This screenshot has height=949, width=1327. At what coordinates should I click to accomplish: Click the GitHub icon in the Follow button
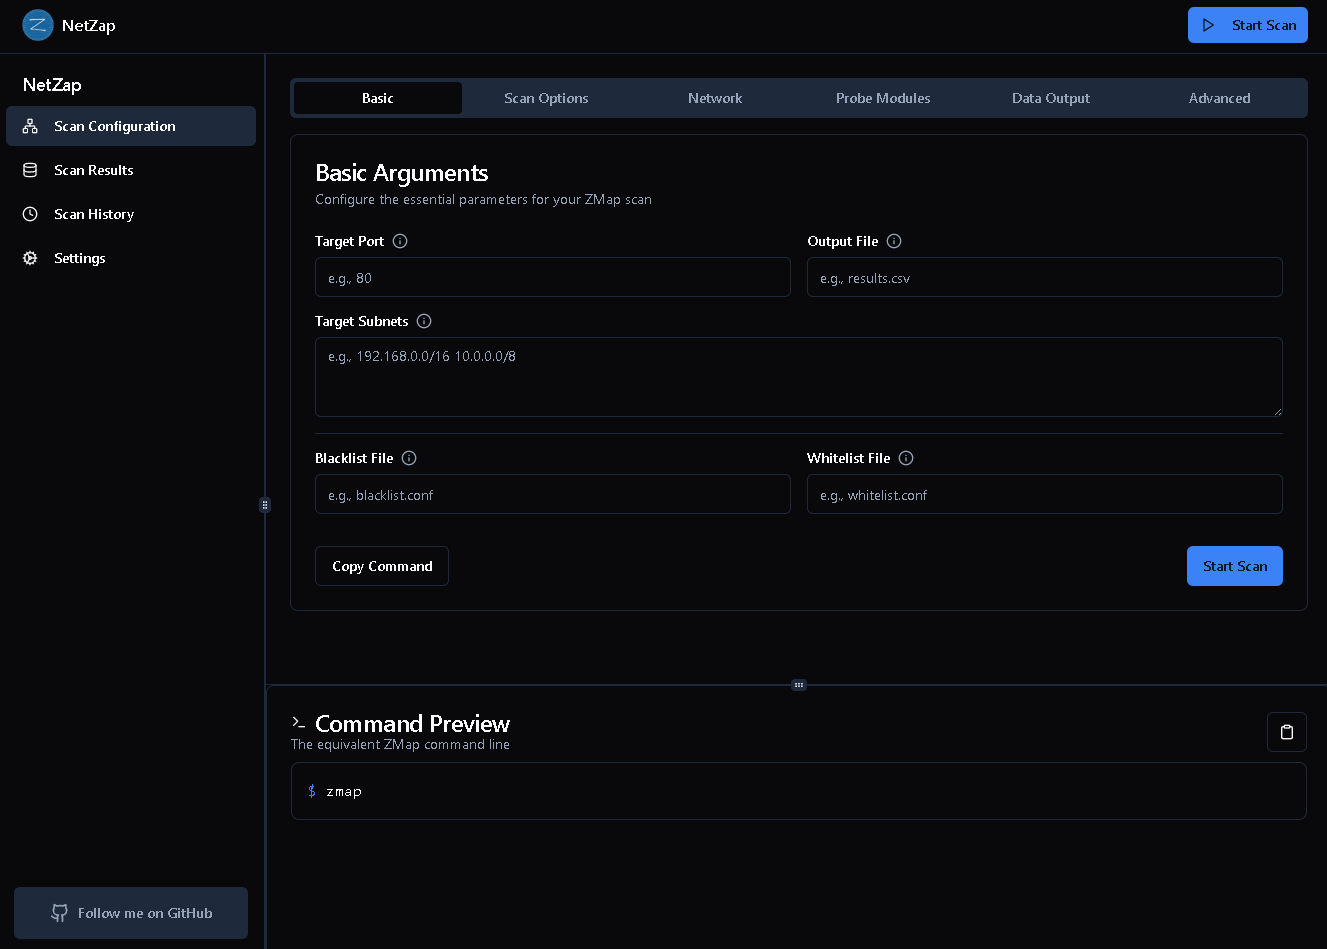coord(60,913)
